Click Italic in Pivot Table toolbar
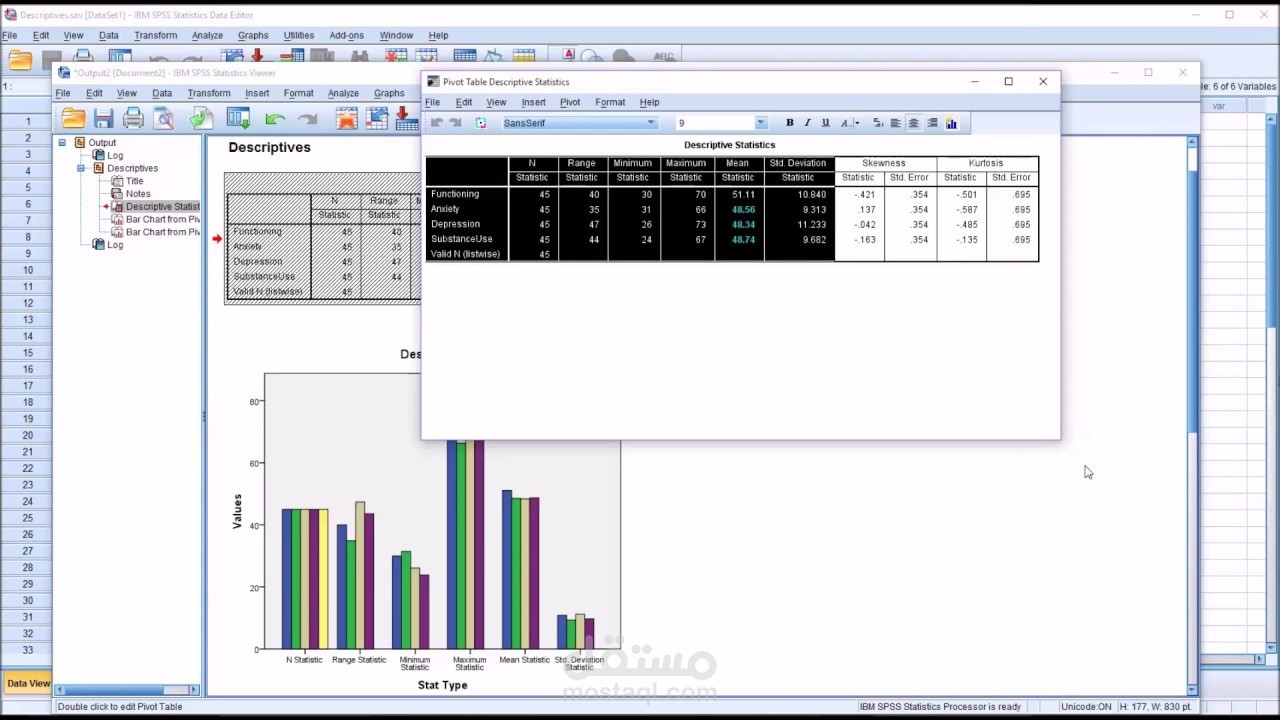This screenshot has height=720, width=1280. 807,123
